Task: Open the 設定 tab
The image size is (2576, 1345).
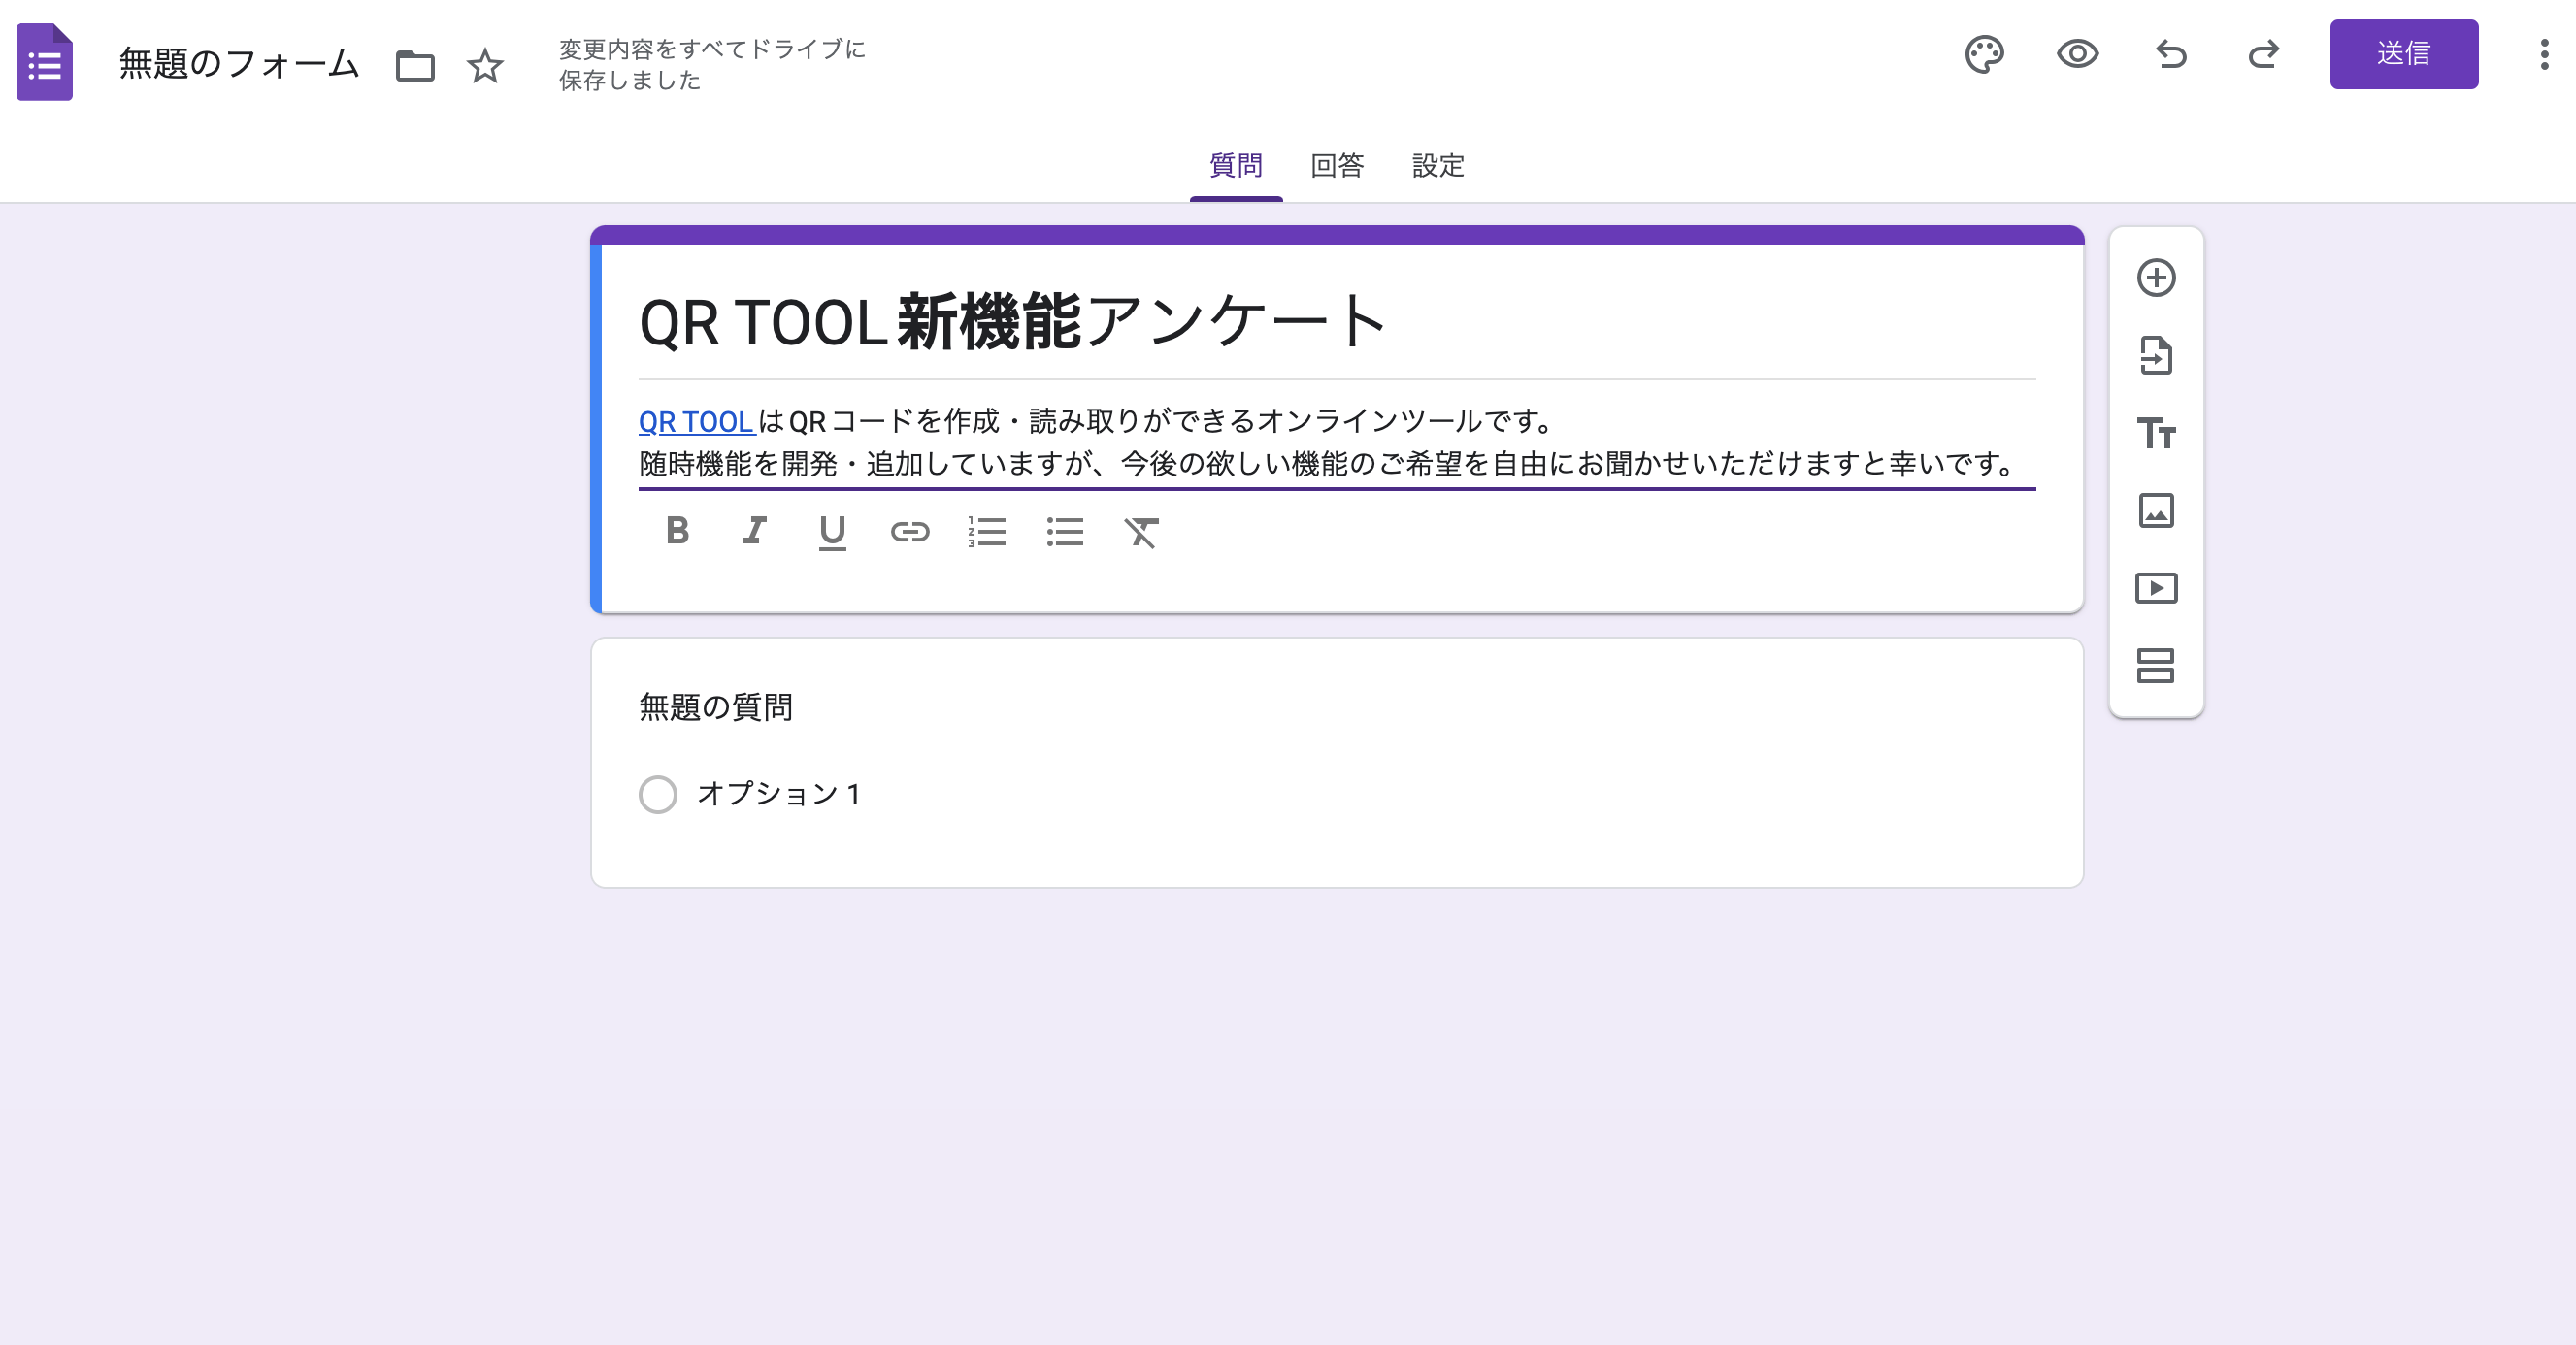Action: coord(1438,166)
